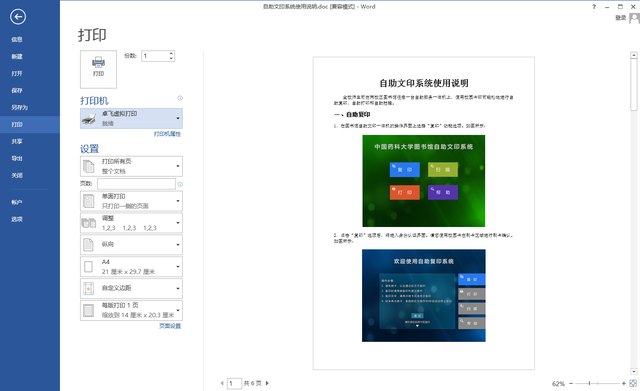Open the A4 paper size dropdown
The image size is (640, 391).
point(131,267)
